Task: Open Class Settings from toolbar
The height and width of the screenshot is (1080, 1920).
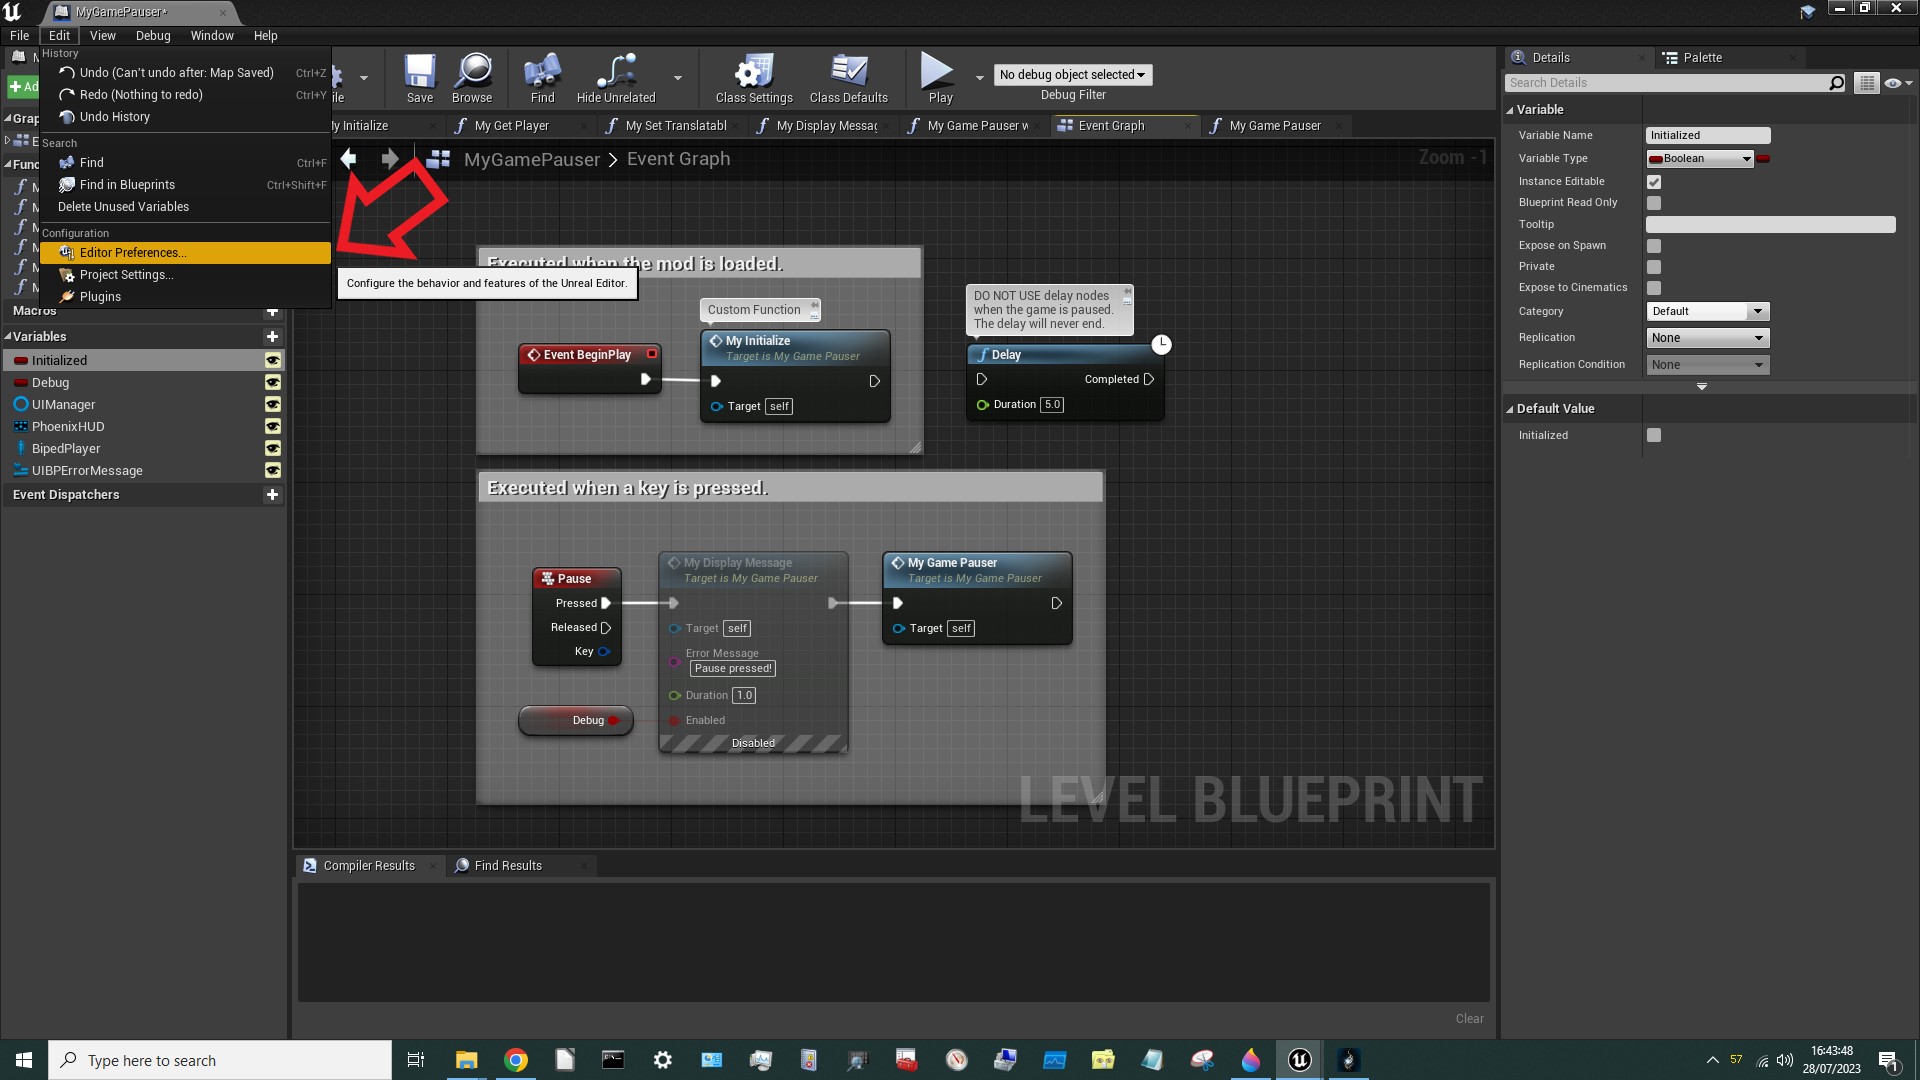Action: [x=754, y=78]
